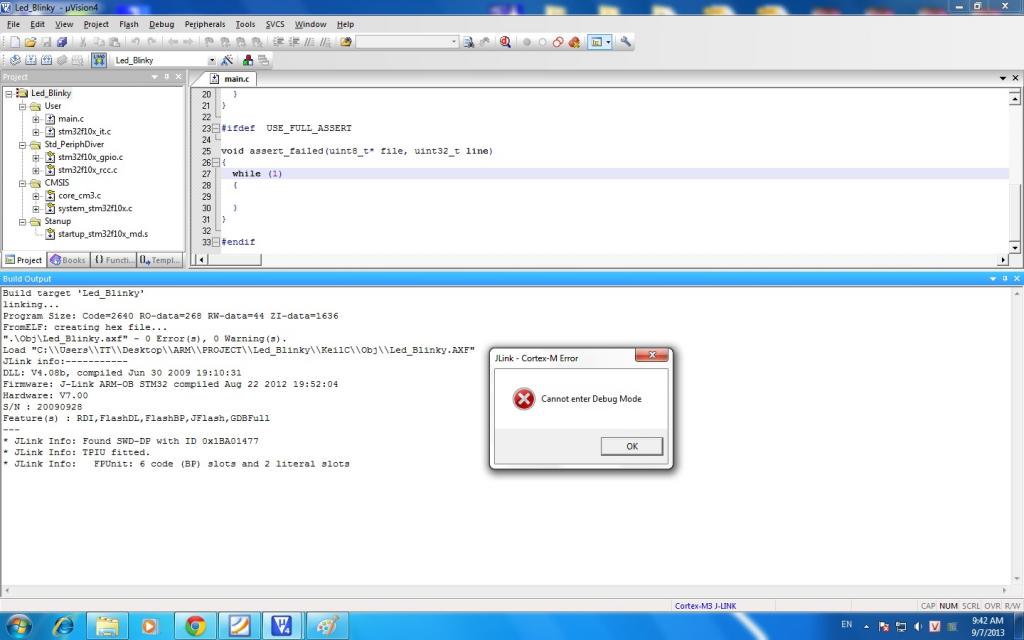Expand the stm32f10x_it.c node
Viewport: 1024px width, 640px height.
36,132
